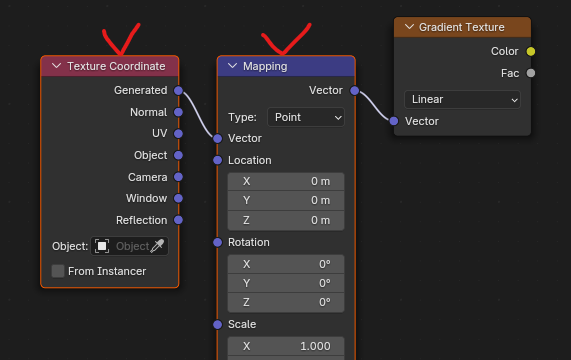Select the Texture Coordinate node title
Viewport: 571px width, 360px height.
[x=116, y=66]
